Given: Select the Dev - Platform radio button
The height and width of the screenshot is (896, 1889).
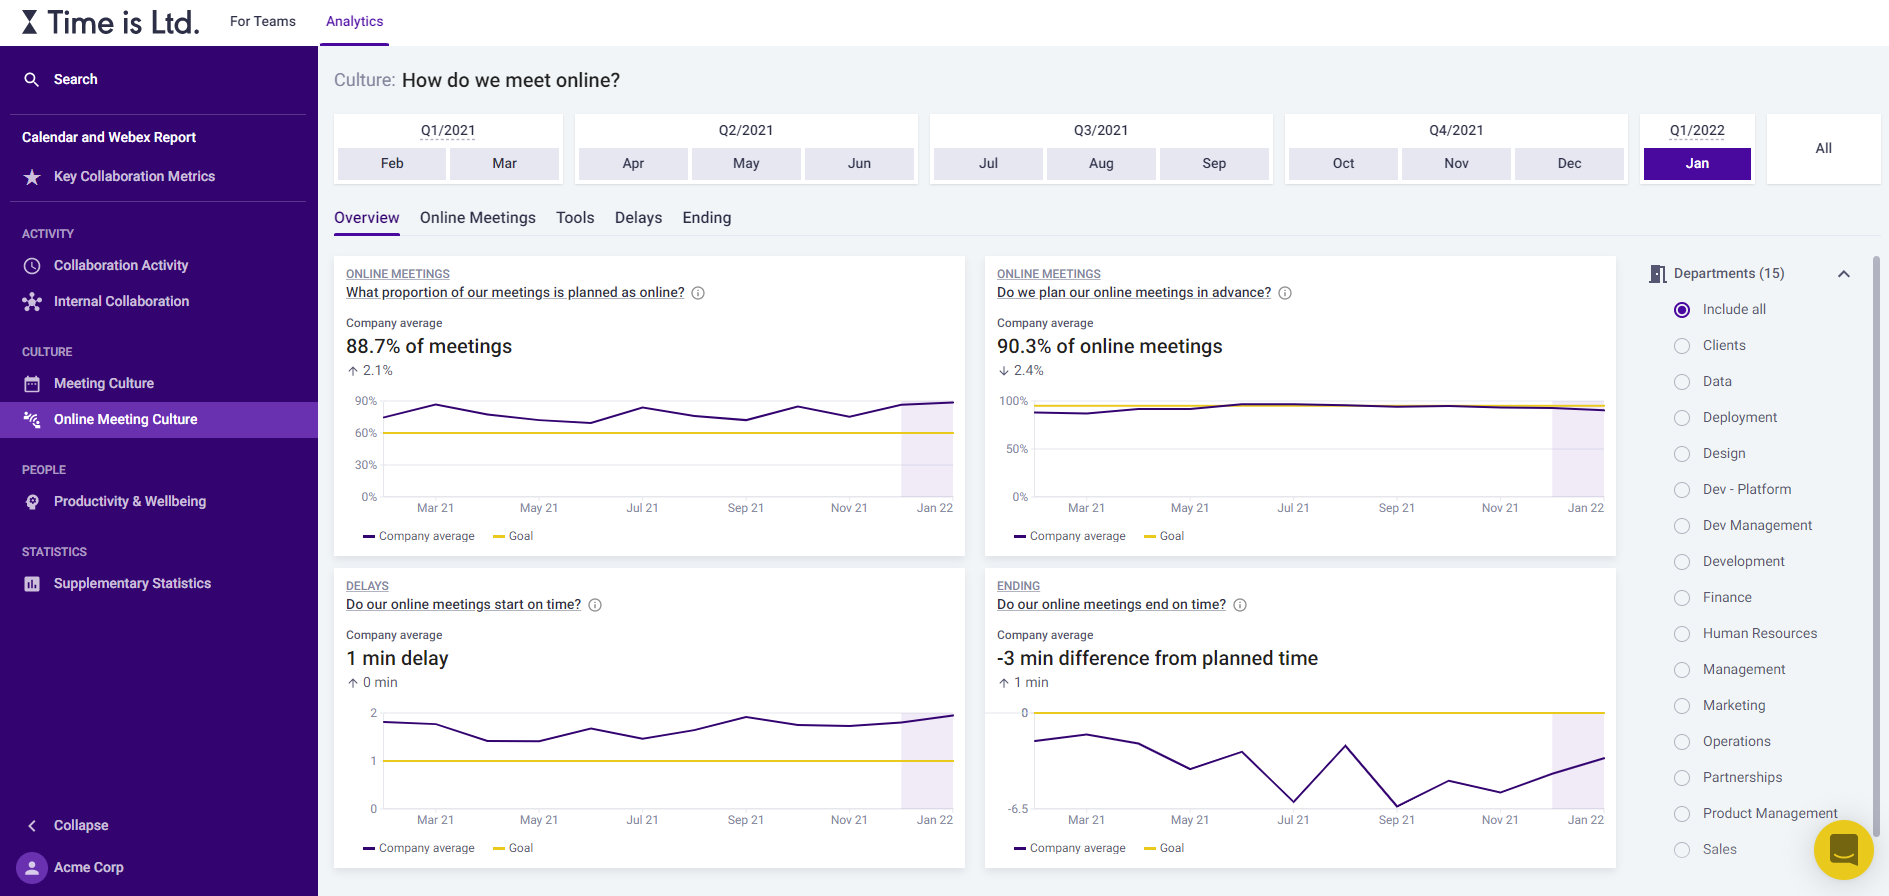Looking at the screenshot, I should 1682,490.
